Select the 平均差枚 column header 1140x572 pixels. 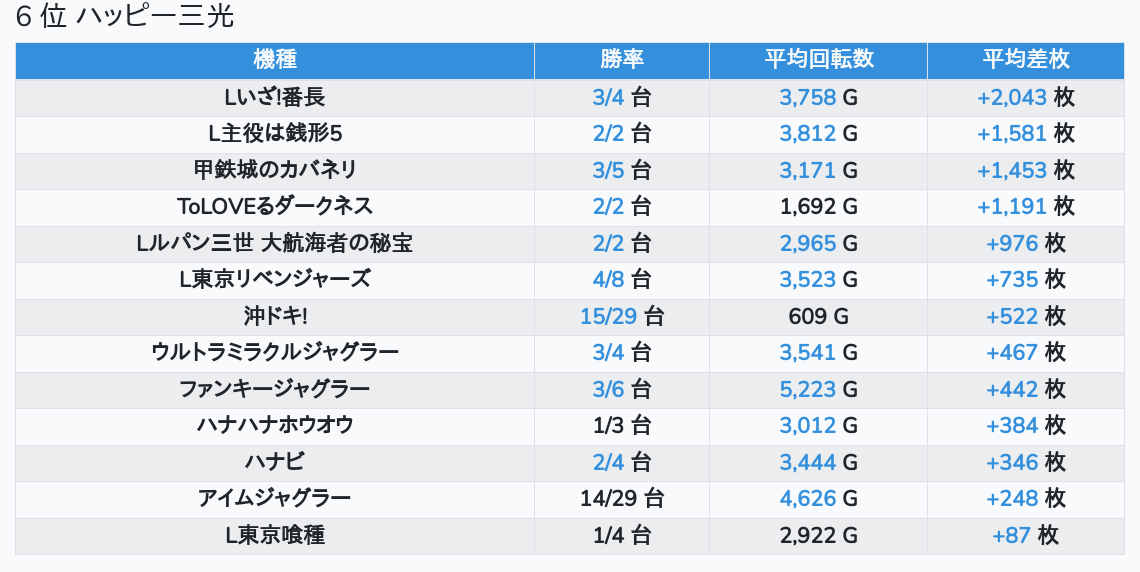pyautogui.click(x=1025, y=60)
